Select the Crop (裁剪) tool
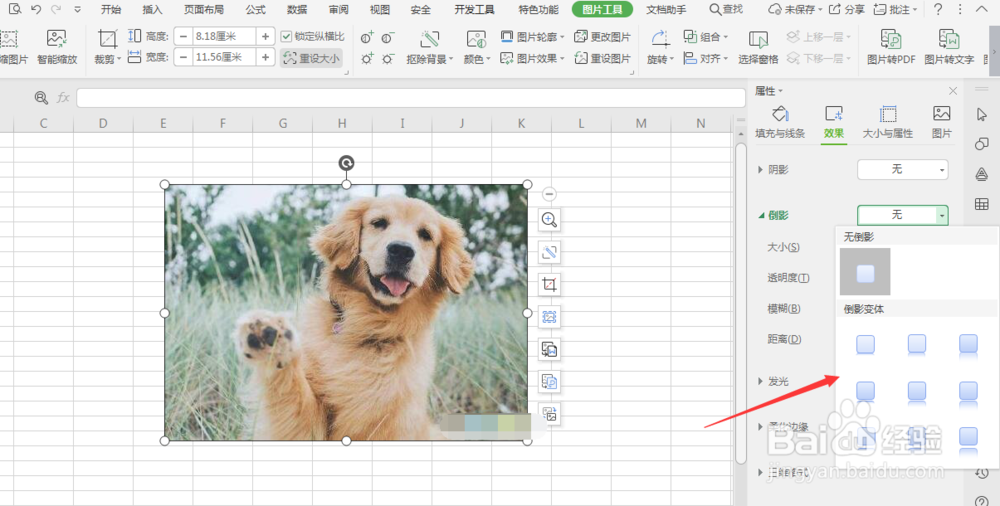Image resolution: width=1000 pixels, height=506 pixels. pyautogui.click(x=107, y=47)
